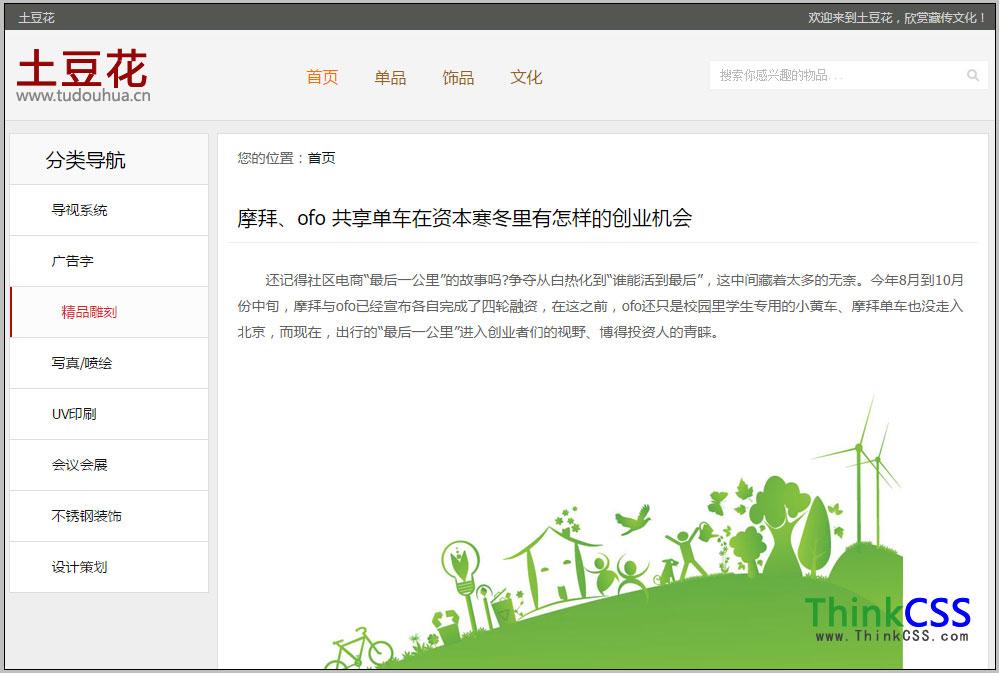Image resolution: width=999 pixels, height=673 pixels.
Task: Click the 设计策划 sidebar link
Action: click(109, 567)
